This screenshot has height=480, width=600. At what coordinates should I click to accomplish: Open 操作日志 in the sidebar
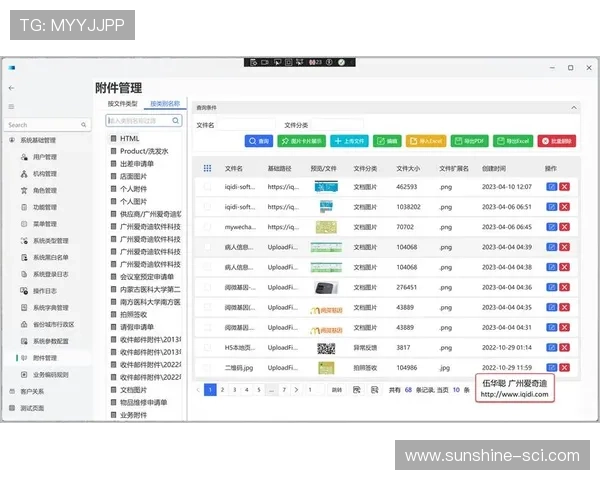click(44, 291)
